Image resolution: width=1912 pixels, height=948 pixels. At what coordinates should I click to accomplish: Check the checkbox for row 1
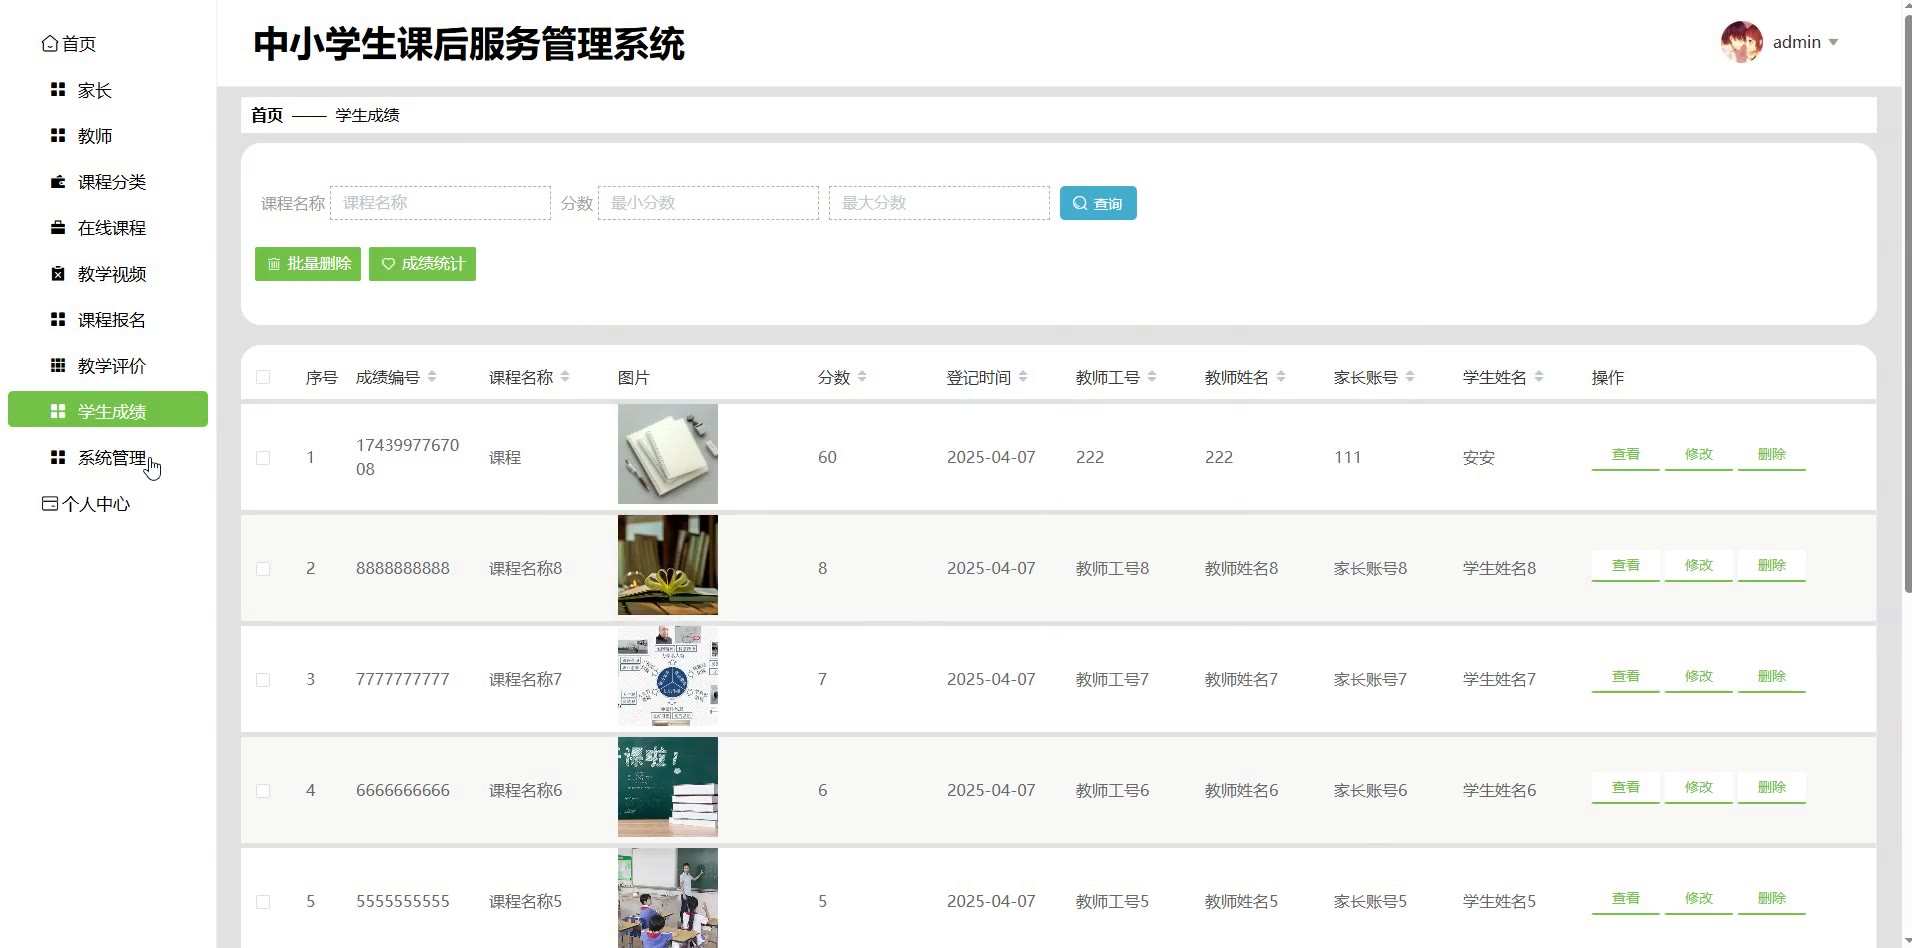(263, 458)
